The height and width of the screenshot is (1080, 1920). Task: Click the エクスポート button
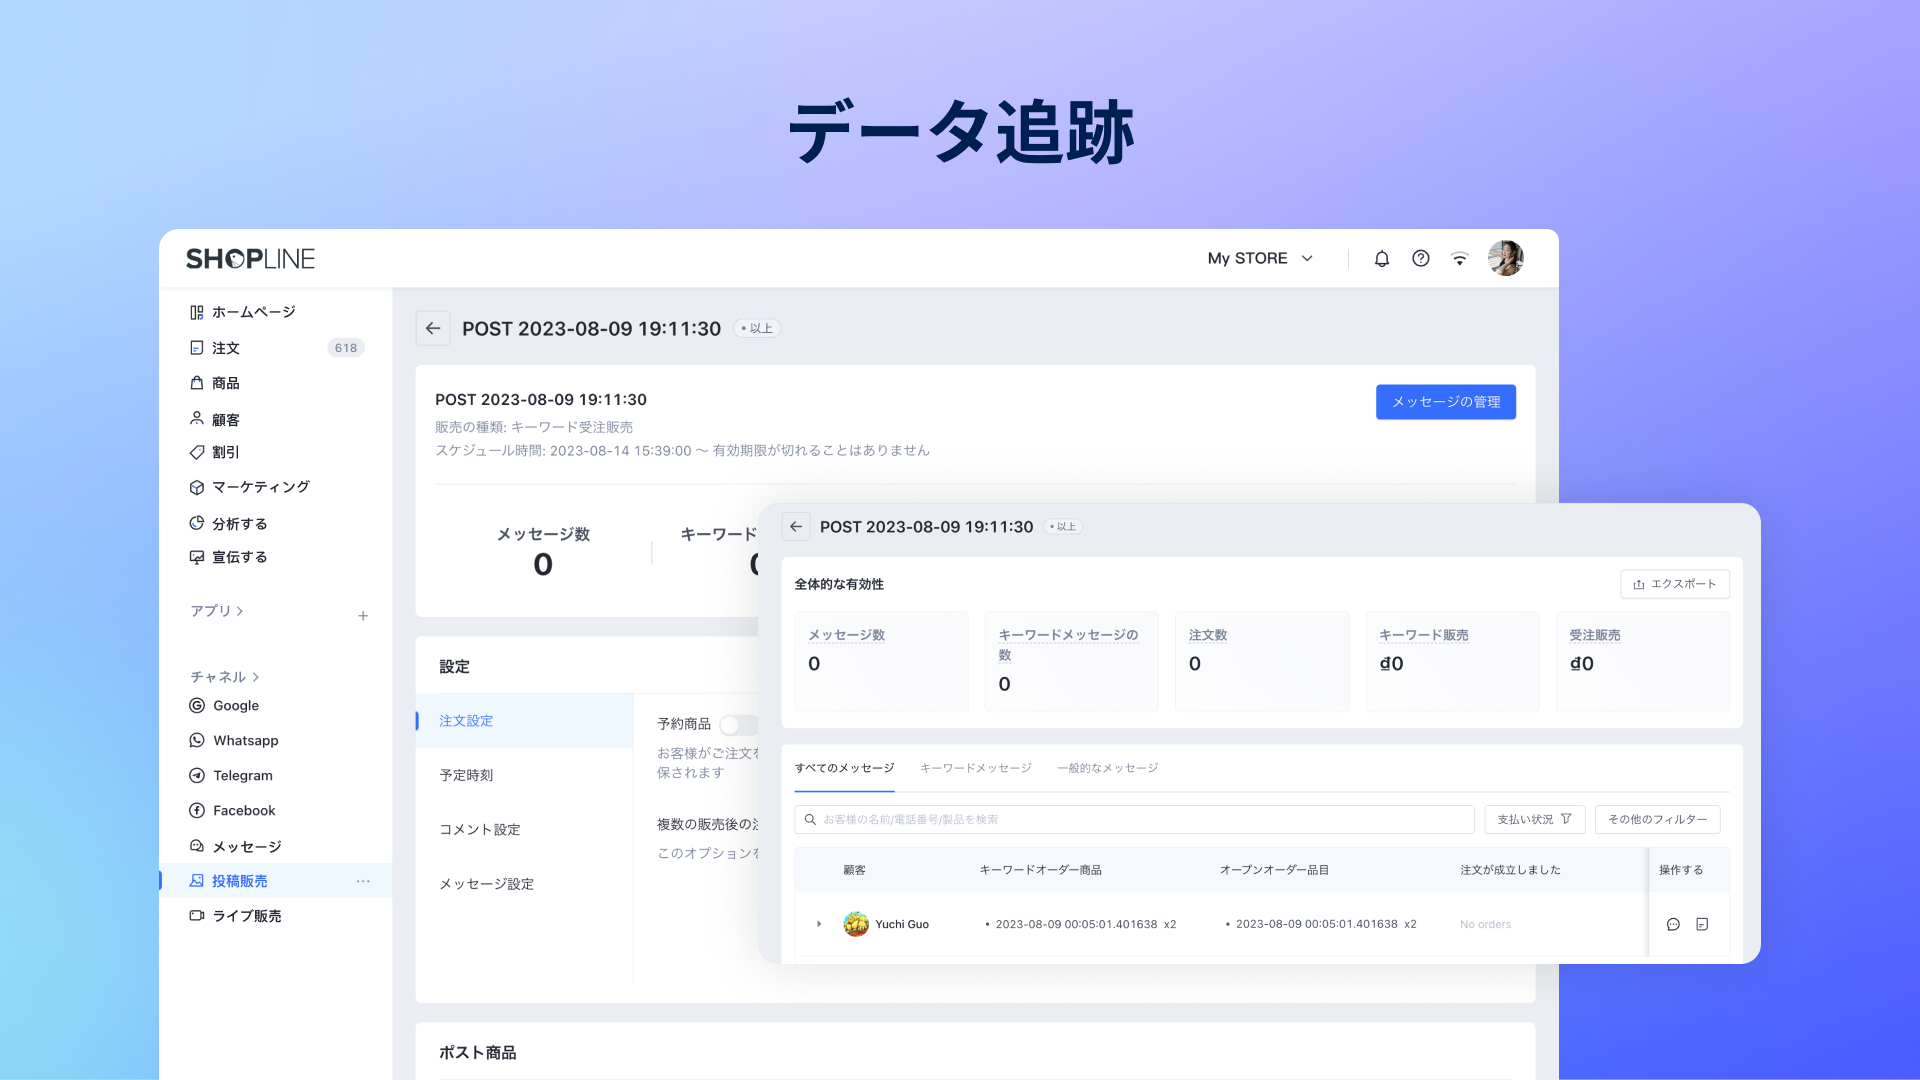point(1674,584)
